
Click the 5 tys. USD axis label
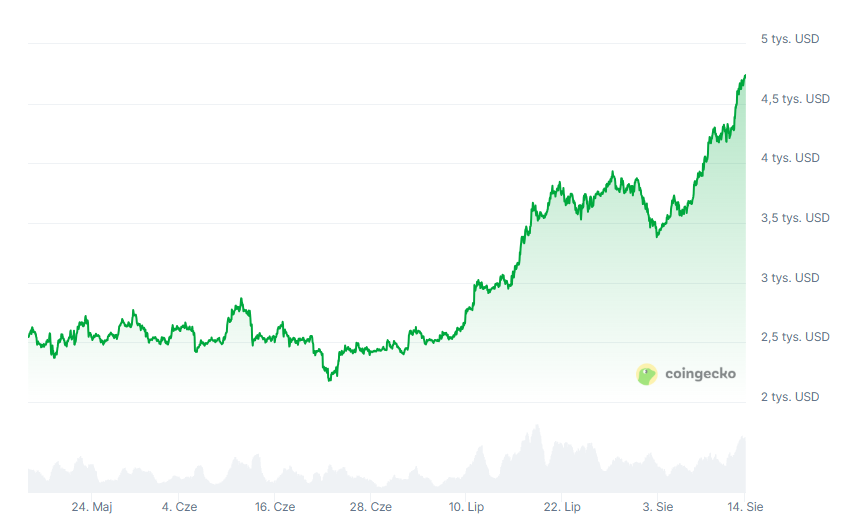point(790,39)
